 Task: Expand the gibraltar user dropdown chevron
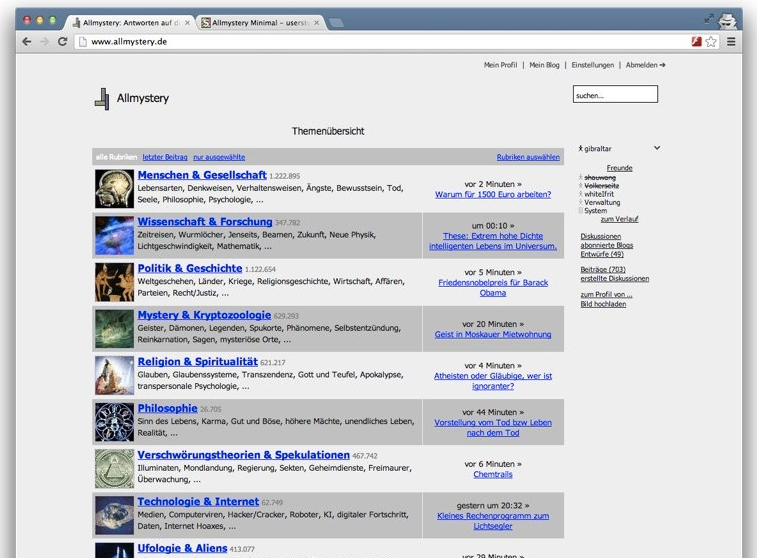657,148
